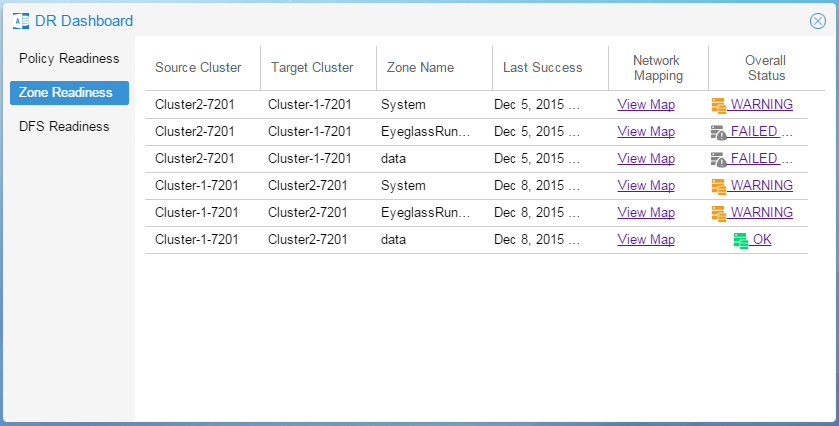Image resolution: width=839 pixels, height=426 pixels.
Task: Open View Map for Cluster2-7201 System zone
Action: pyautogui.click(x=646, y=104)
